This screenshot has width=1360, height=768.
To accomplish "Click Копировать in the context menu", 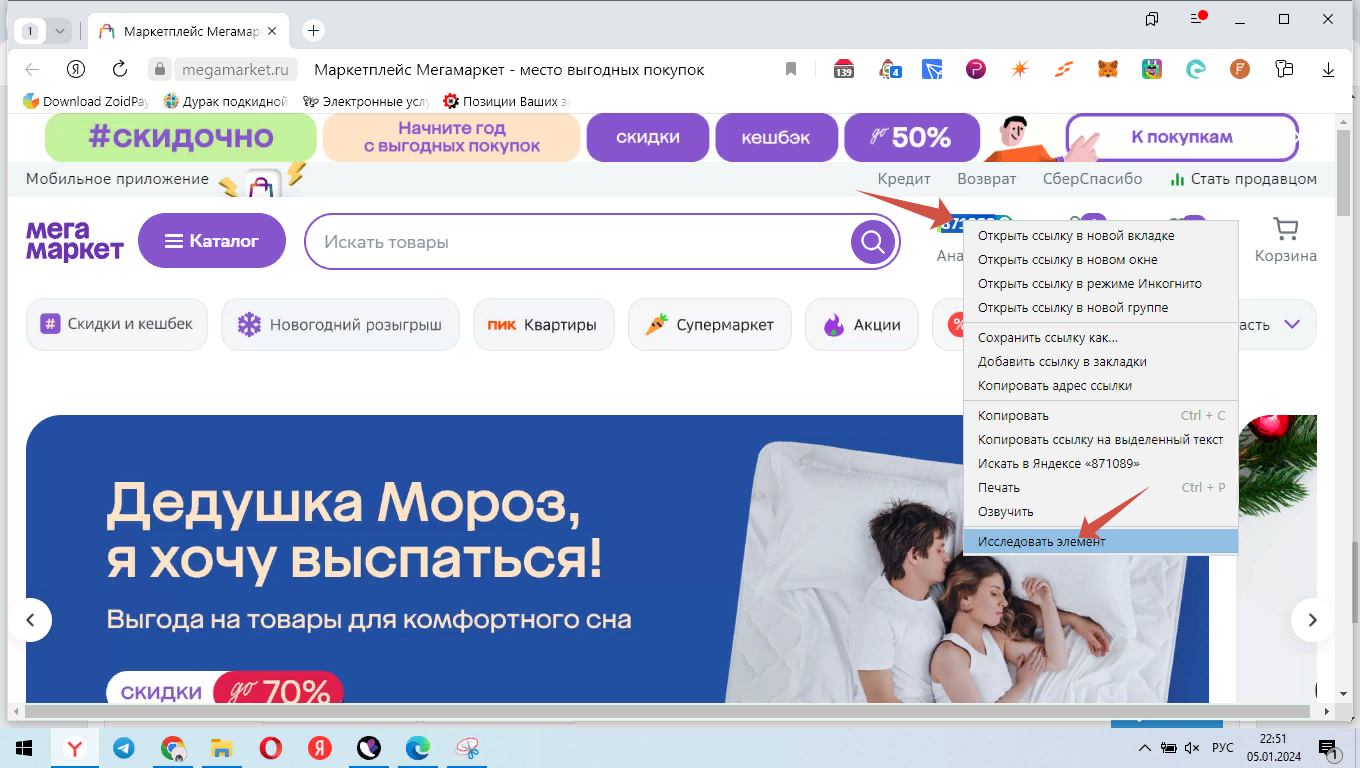I will 1100,416.
